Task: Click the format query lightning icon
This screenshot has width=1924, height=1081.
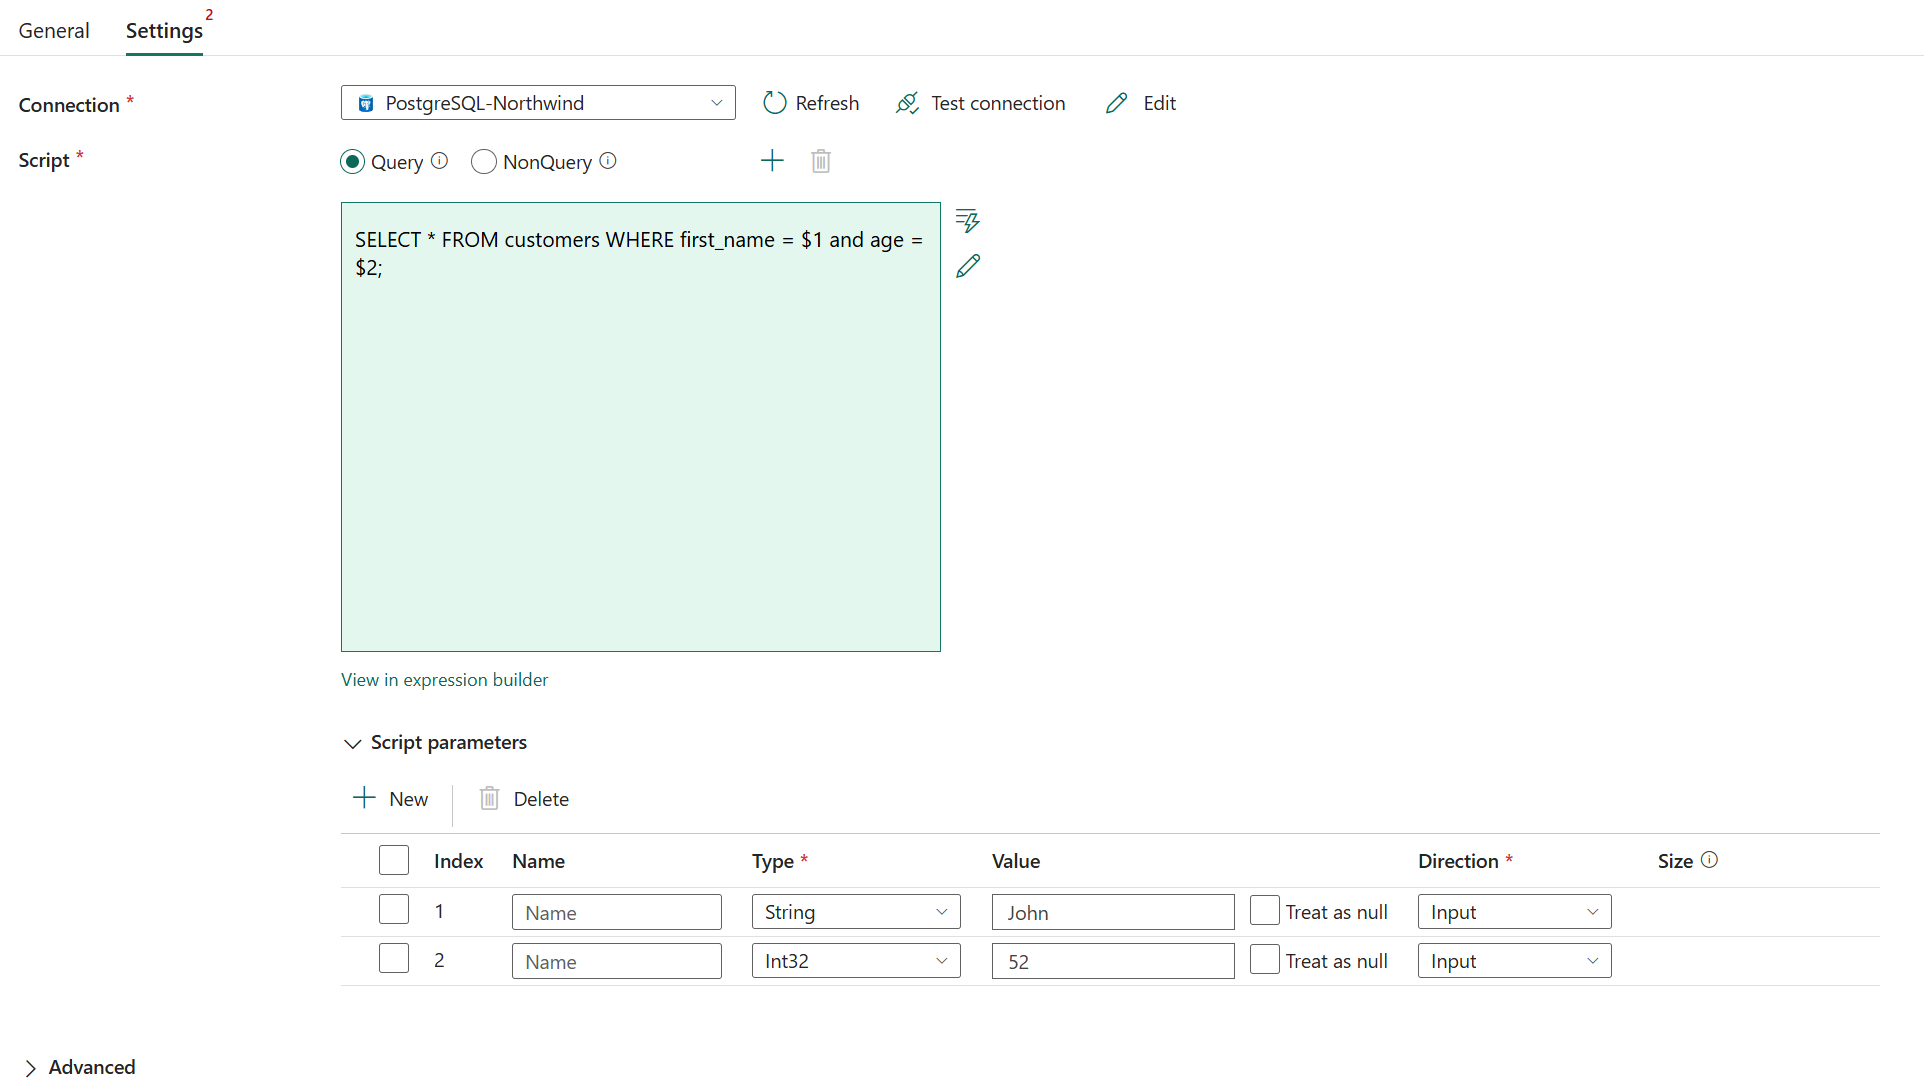Action: [966, 220]
